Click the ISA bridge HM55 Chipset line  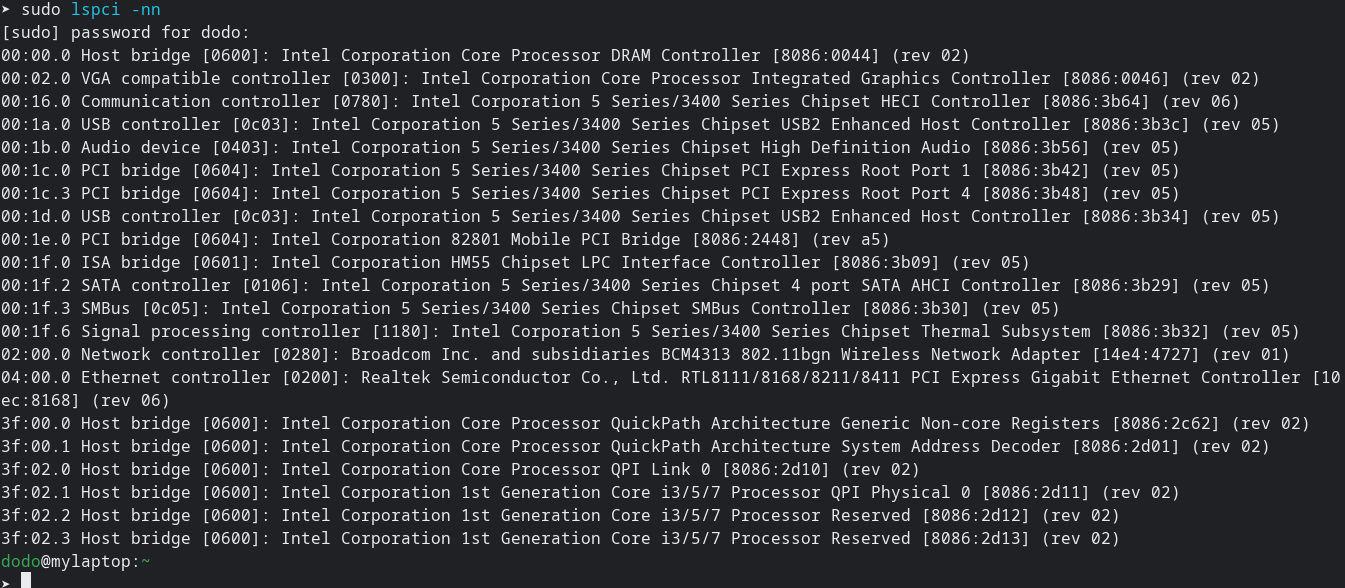(x=515, y=262)
